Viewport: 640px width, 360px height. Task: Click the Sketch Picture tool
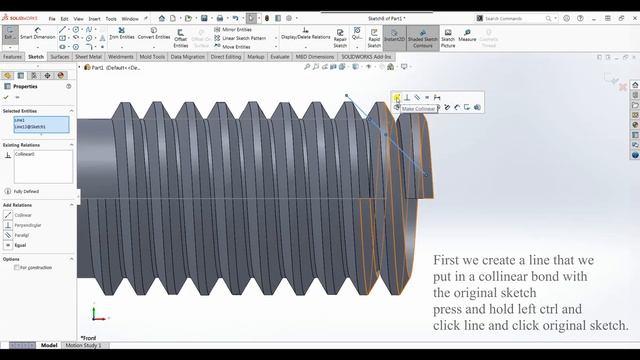448,38
